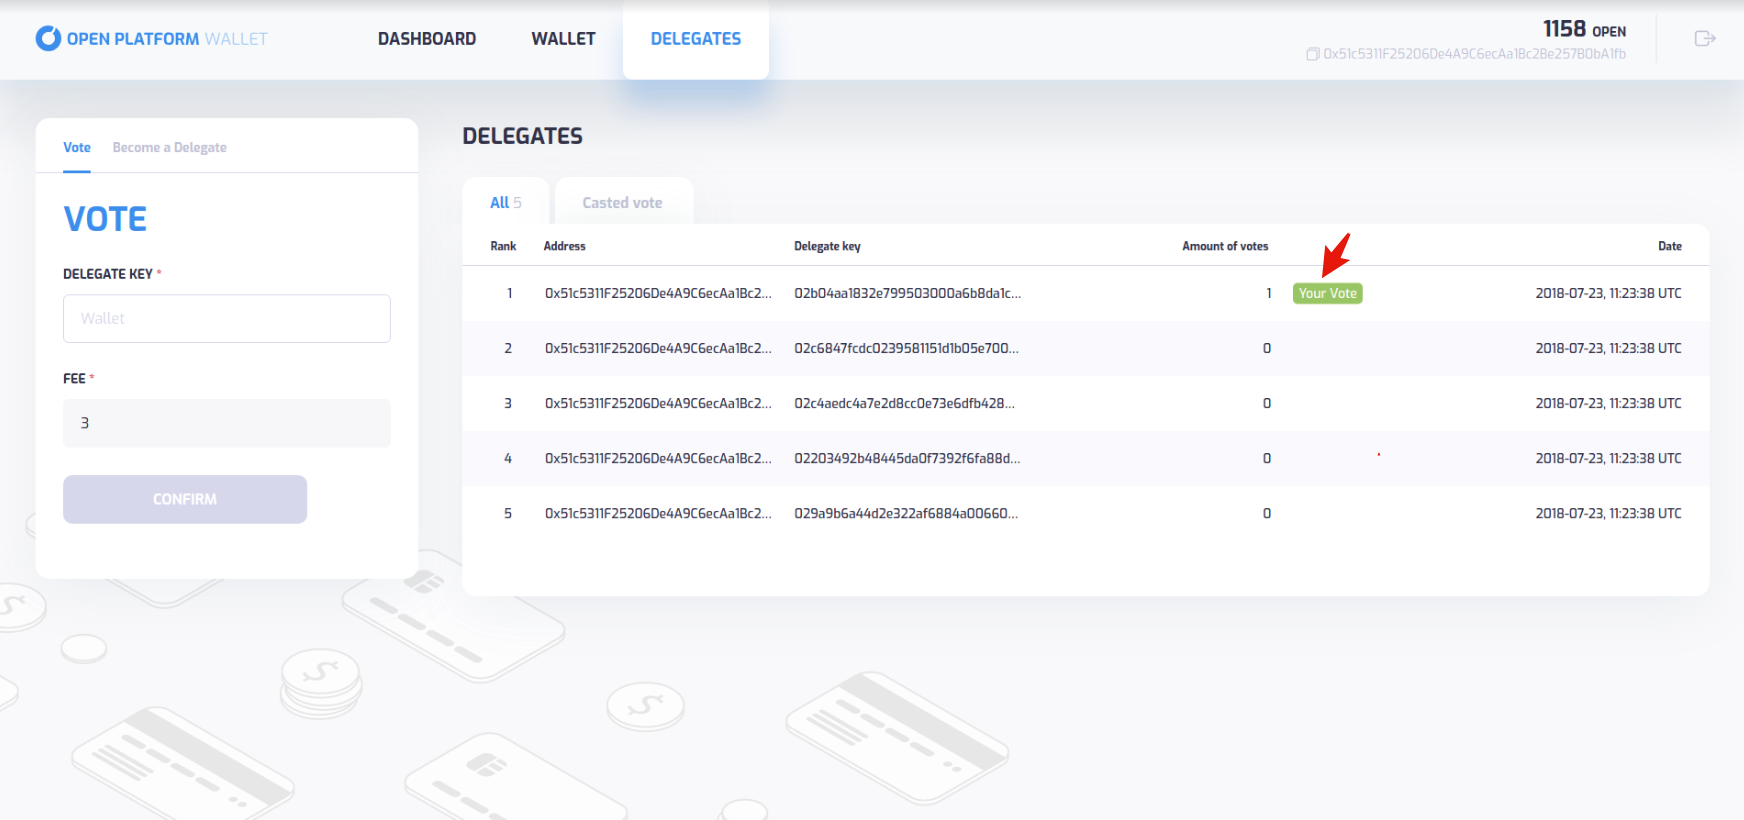The width and height of the screenshot is (1744, 820).
Task: Switch to Become a Delegate tab
Action: [170, 147]
